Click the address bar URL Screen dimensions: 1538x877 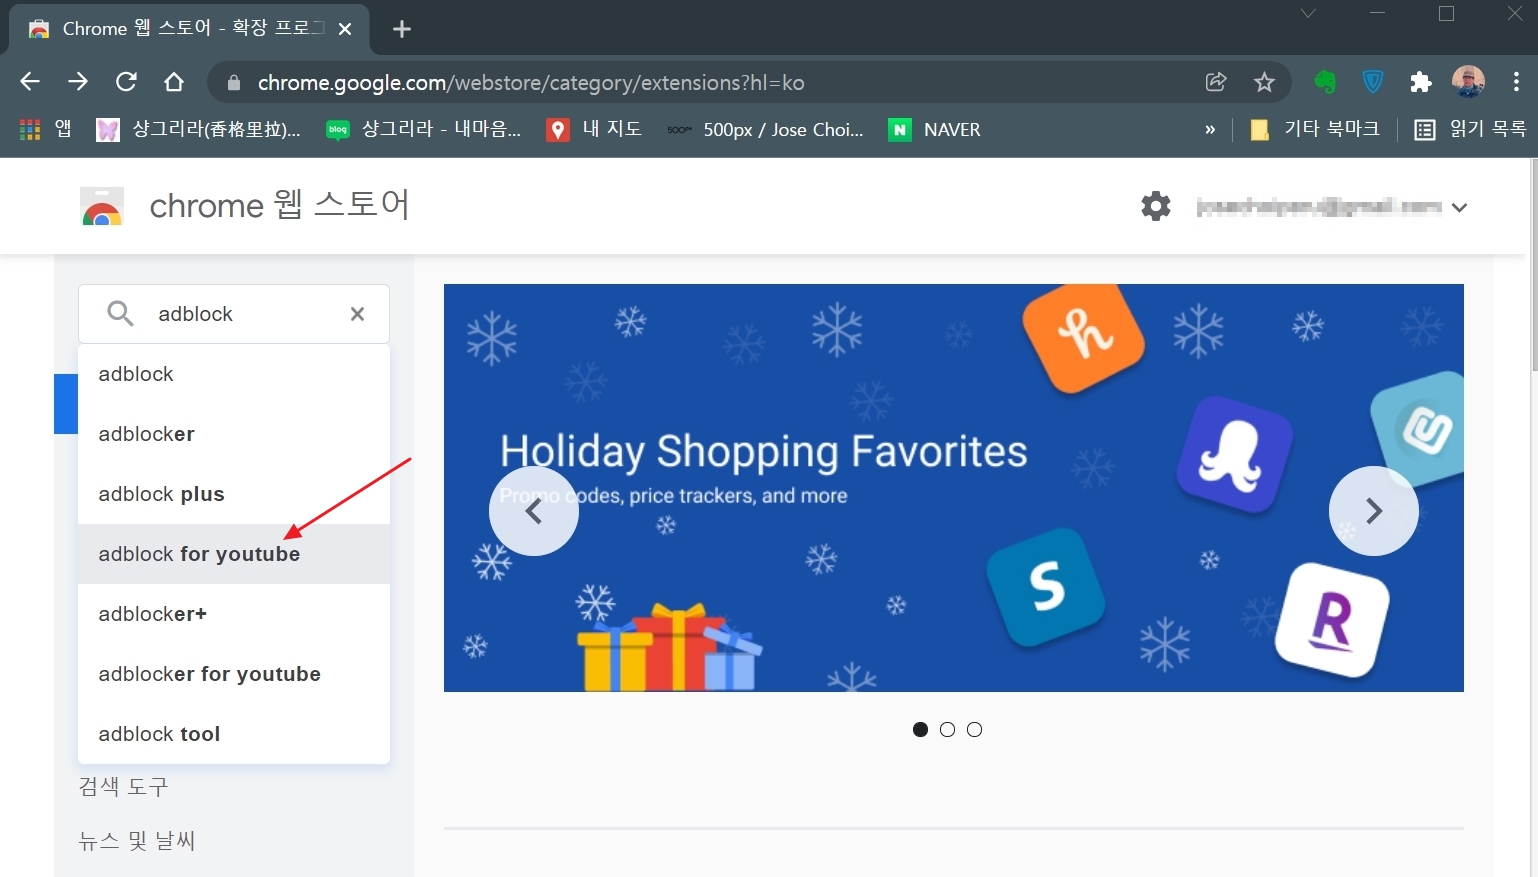click(531, 83)
